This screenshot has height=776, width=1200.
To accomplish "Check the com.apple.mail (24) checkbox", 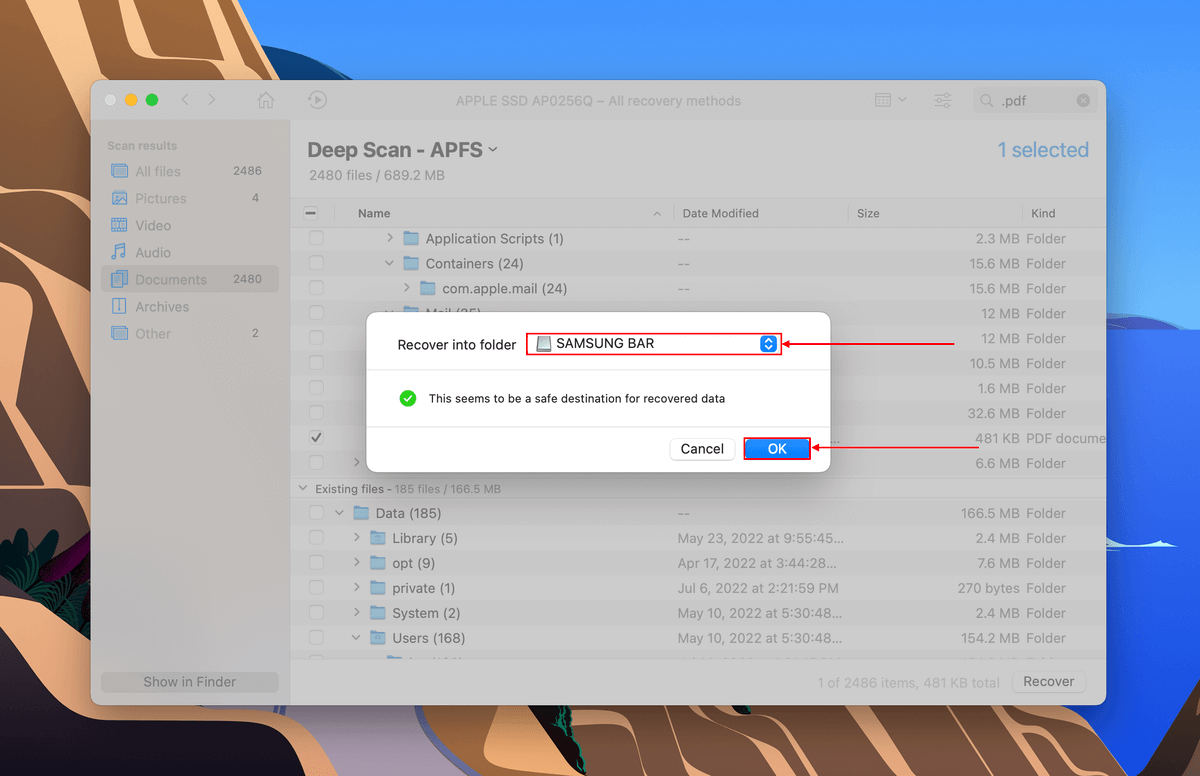I will [x=316, y=288].
